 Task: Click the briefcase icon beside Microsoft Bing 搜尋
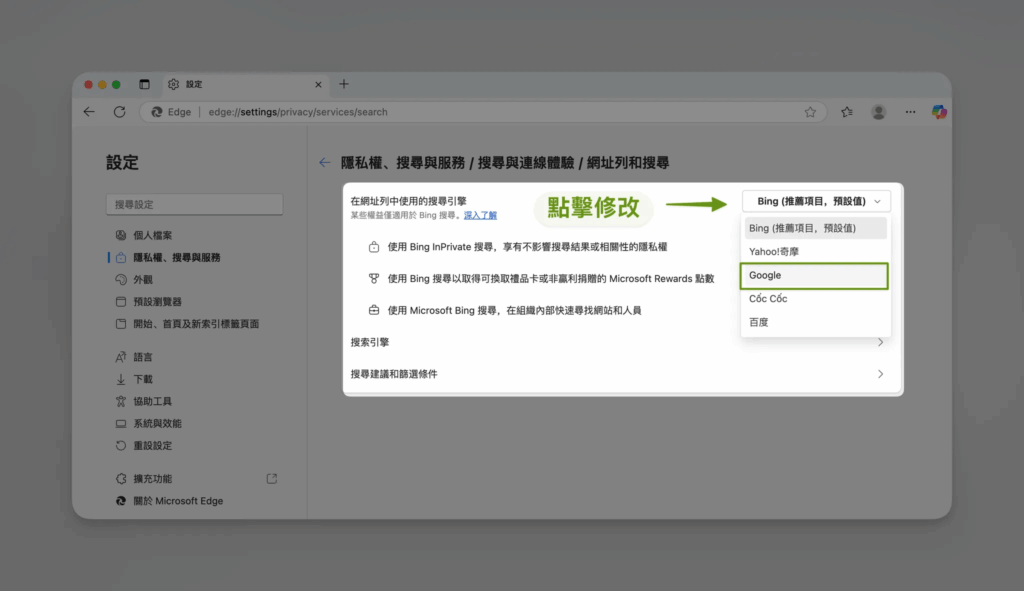(374, 310)
